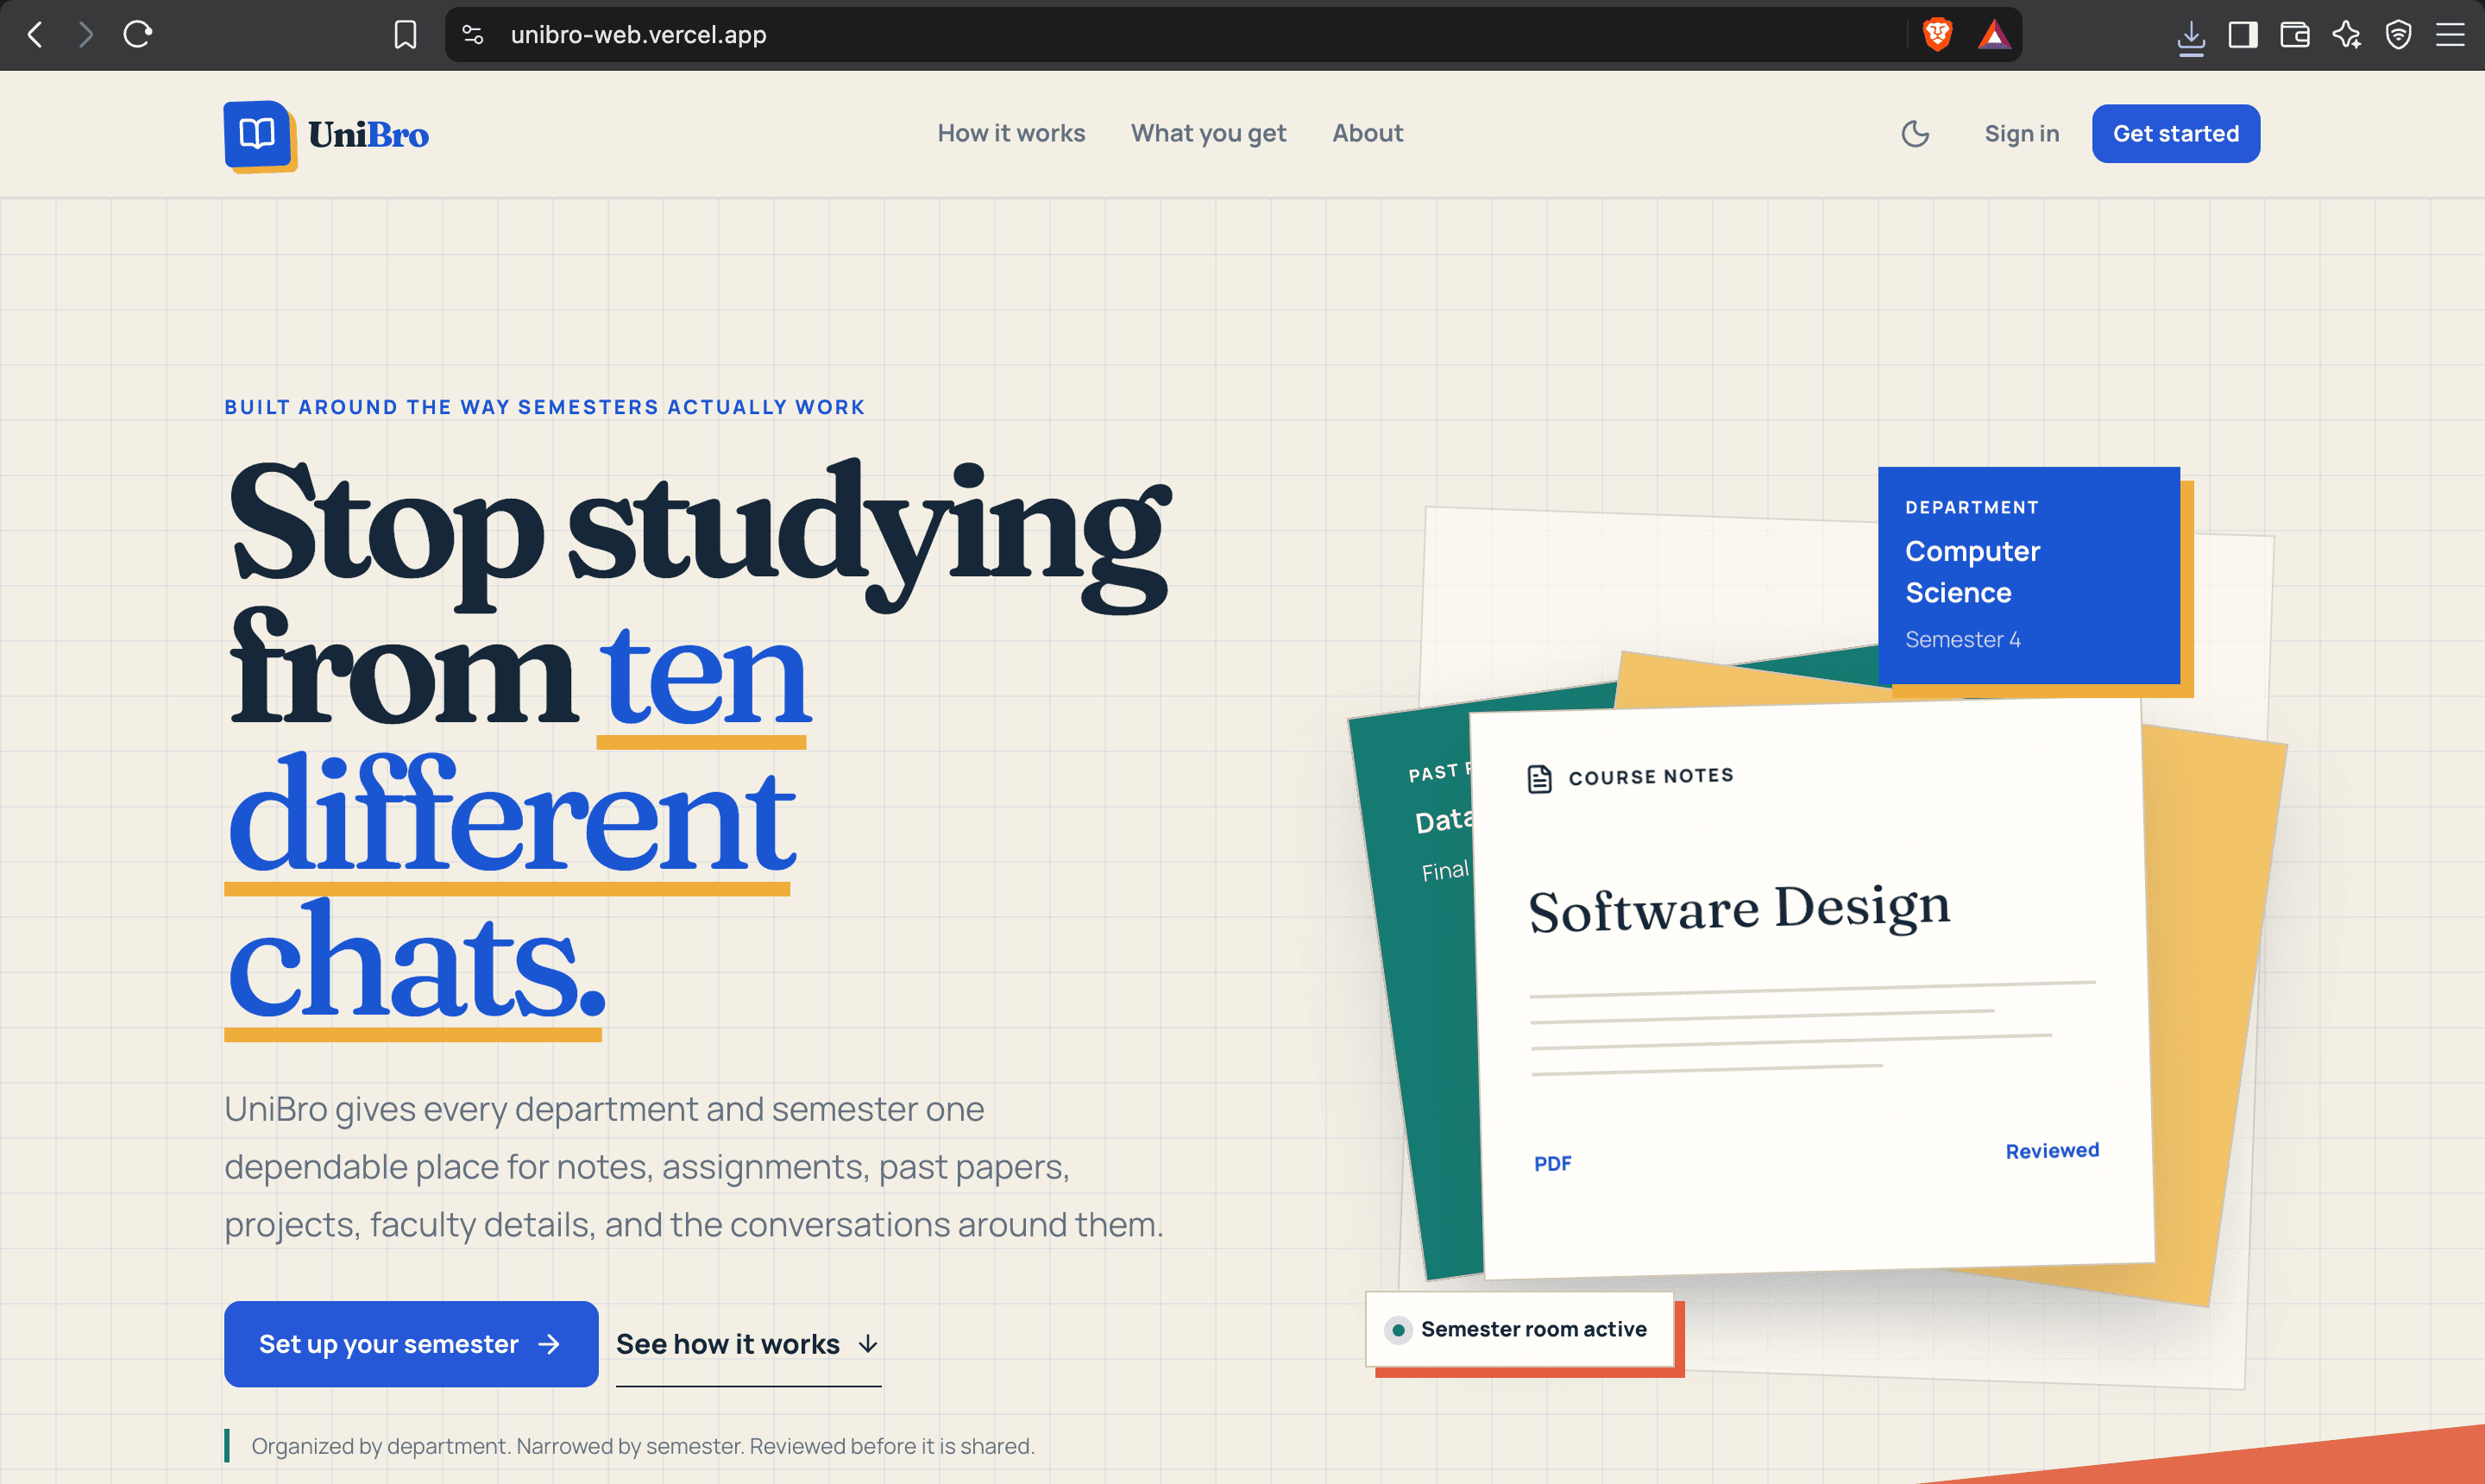The image size is (2485, 1484).
Task: Click the PDF label on notes card
Action: point(1552,1163)
